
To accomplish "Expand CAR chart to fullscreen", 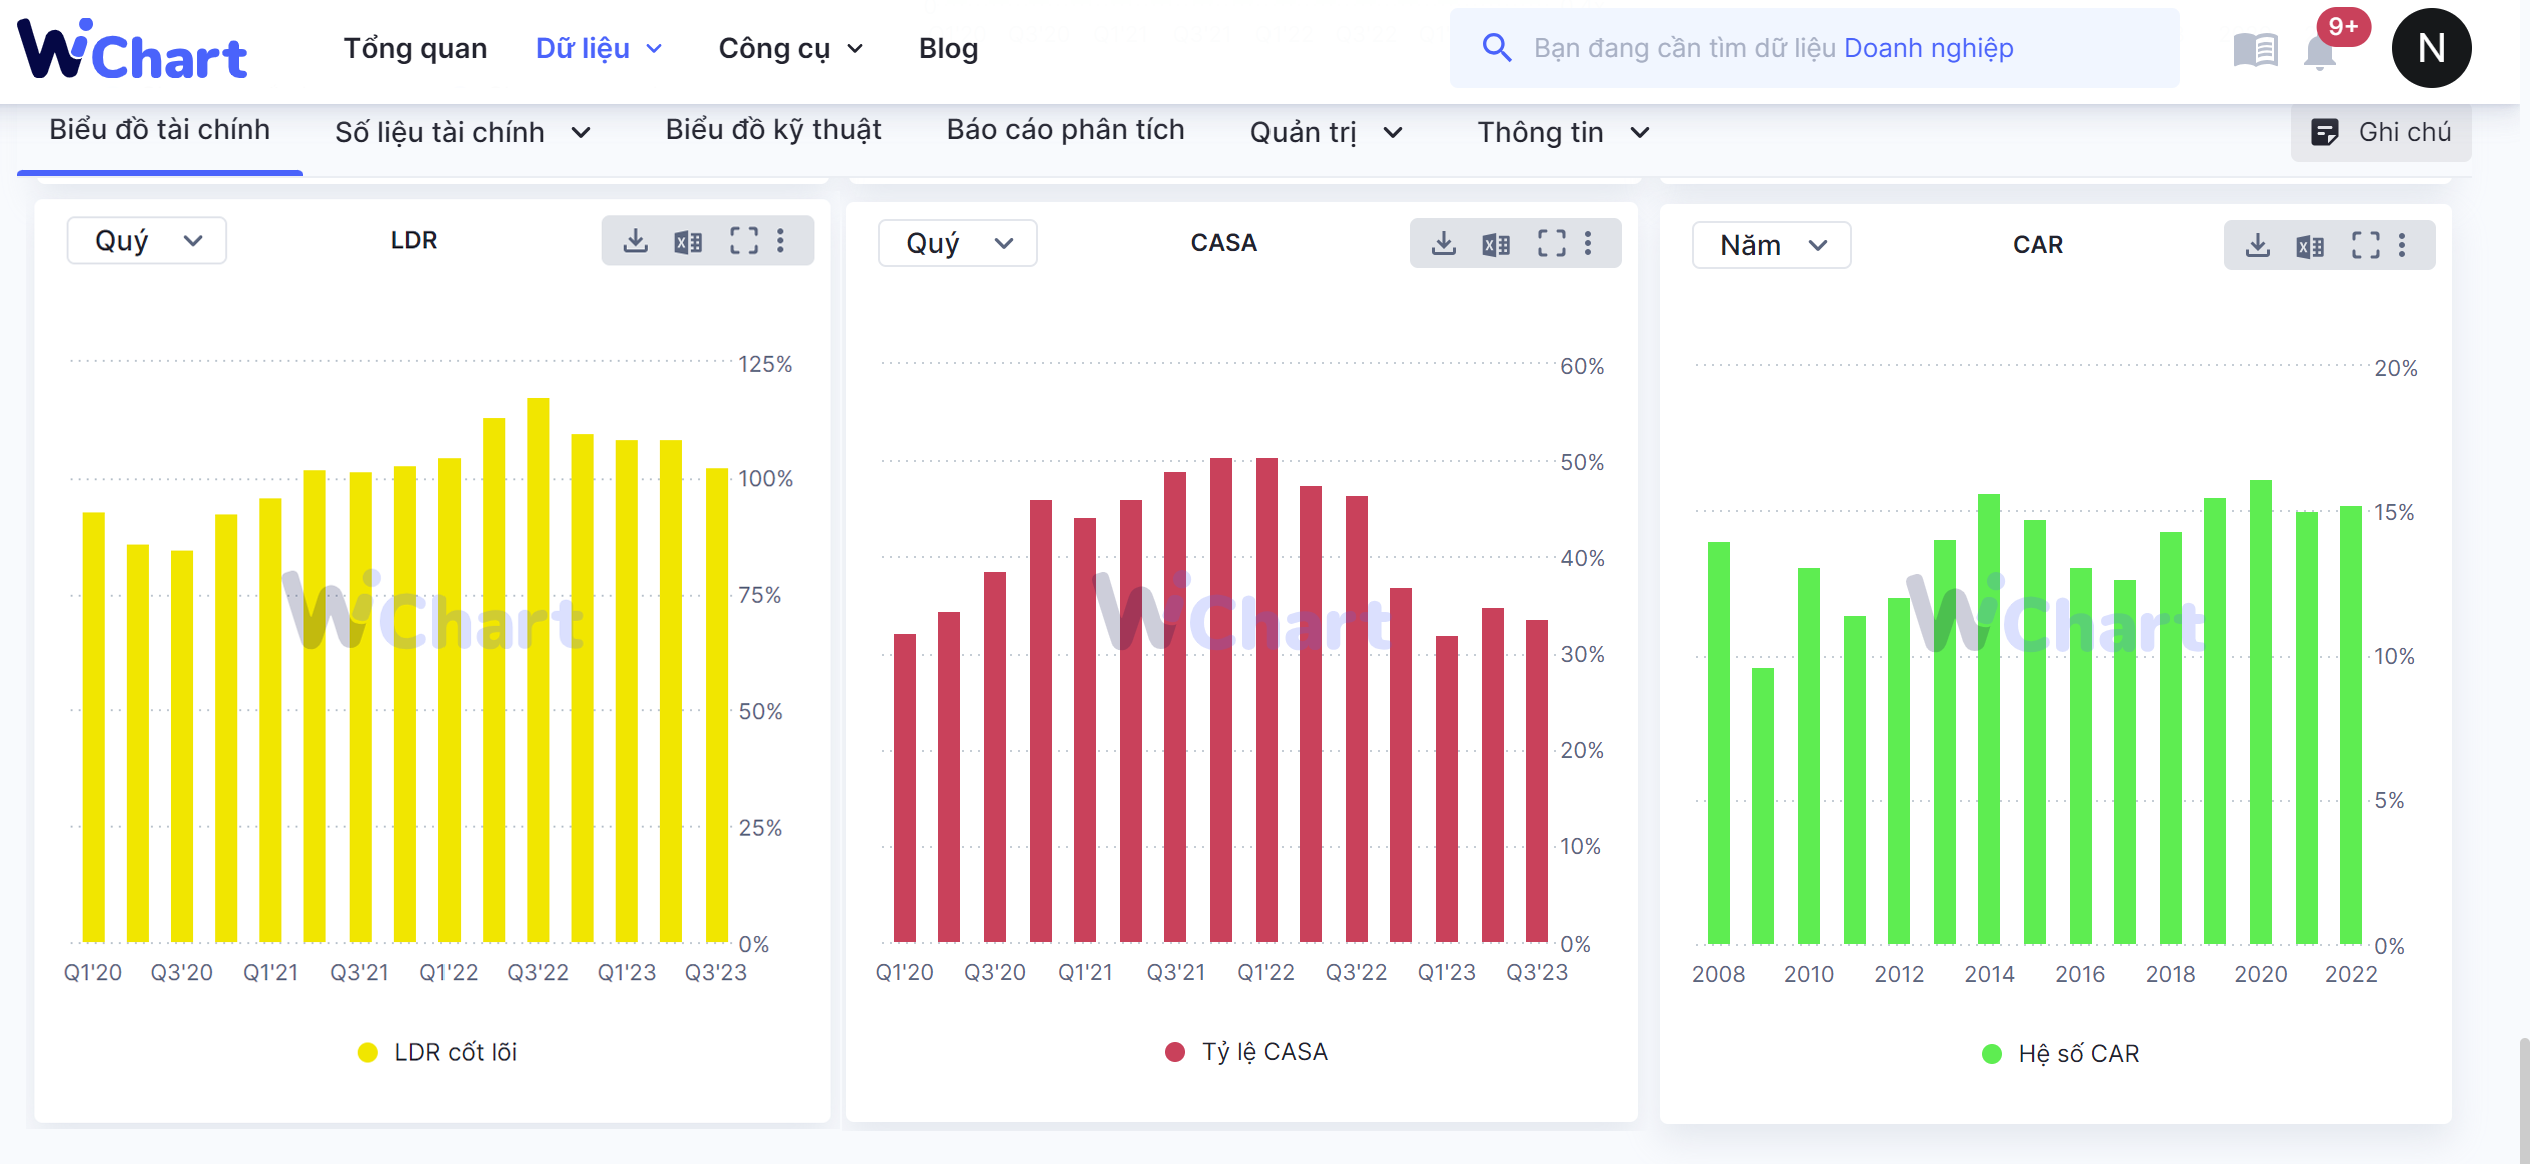I will 2365,245.
